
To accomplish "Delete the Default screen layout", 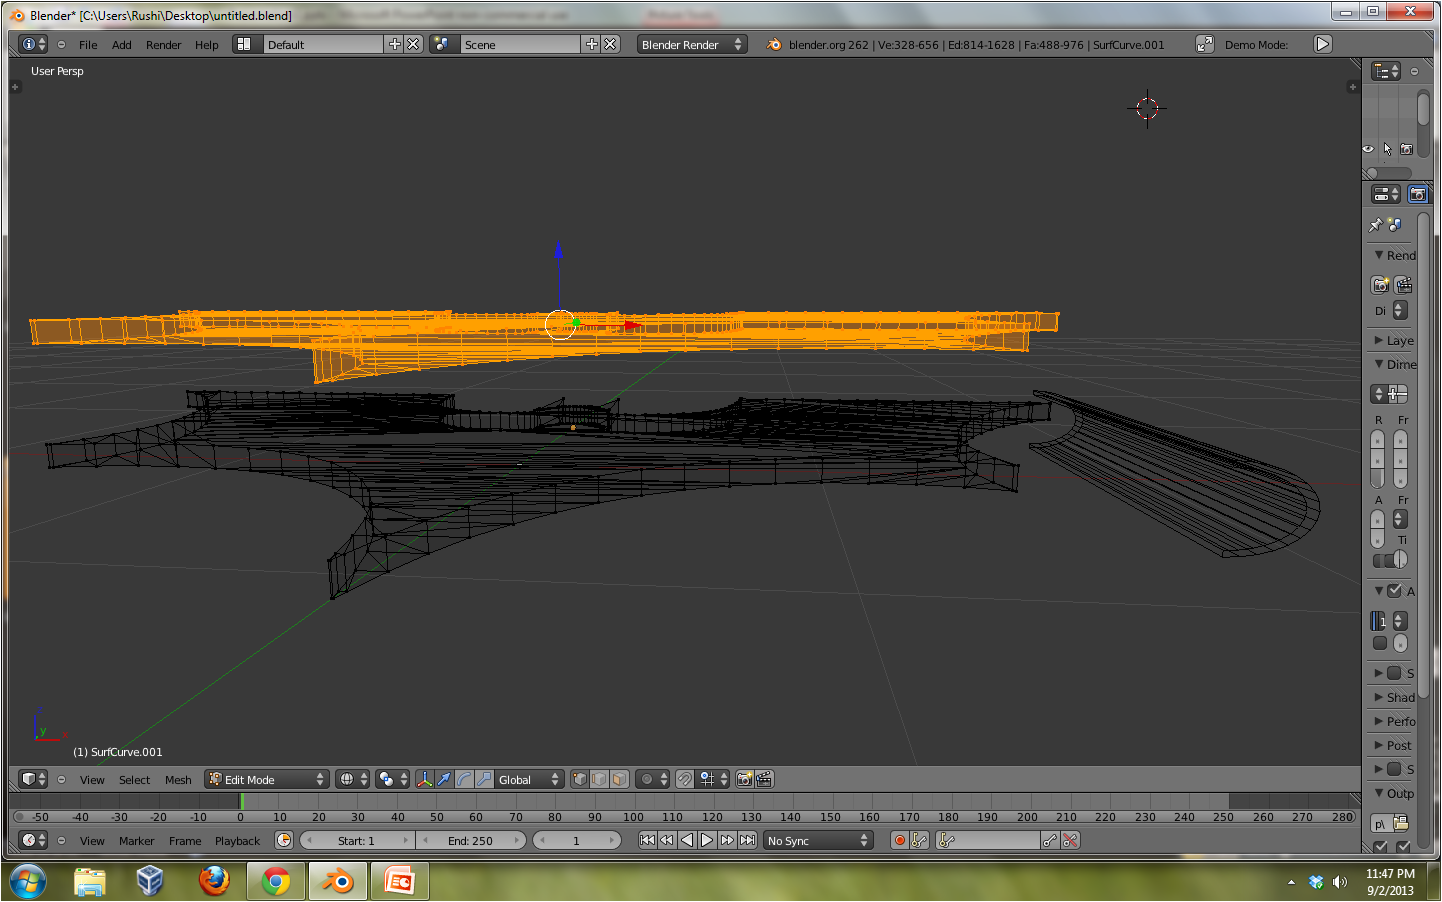I will click(413, 44).
